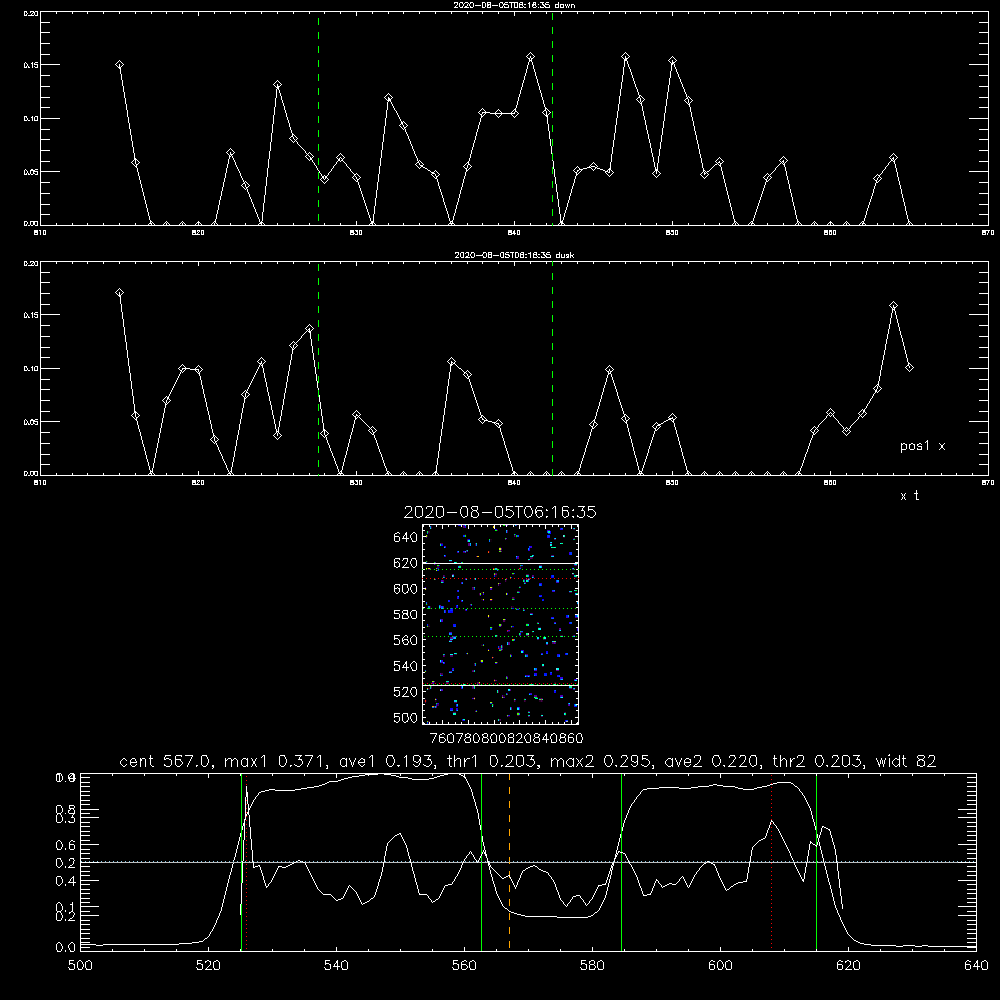
Task: Click y-axis label 520 beside the pixel image
Action: pyautogui.click(x=406, y=692)
